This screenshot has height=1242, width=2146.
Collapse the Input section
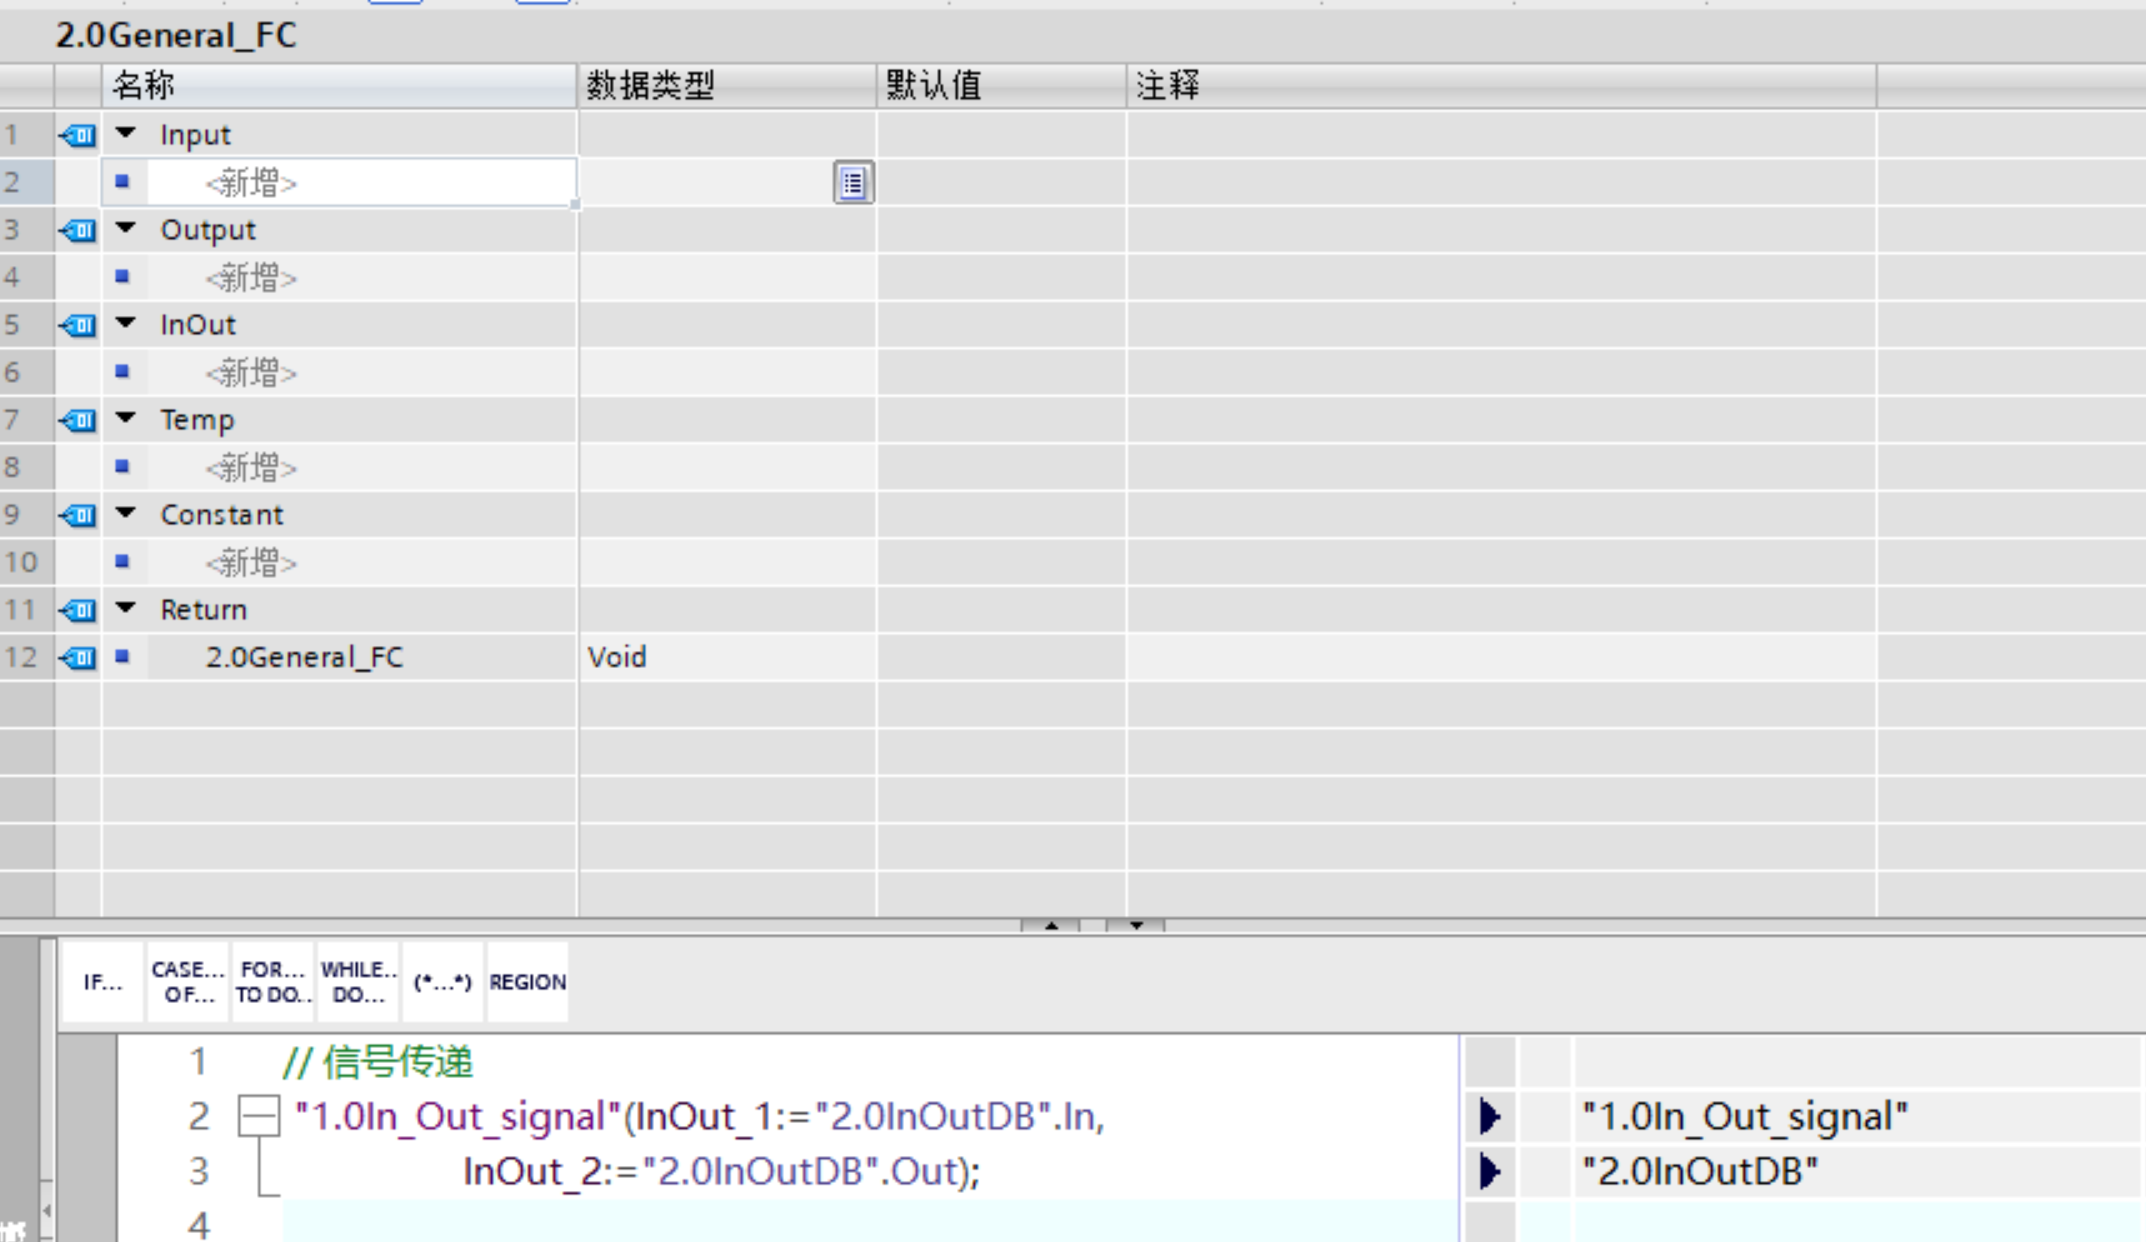click(126, 133)
